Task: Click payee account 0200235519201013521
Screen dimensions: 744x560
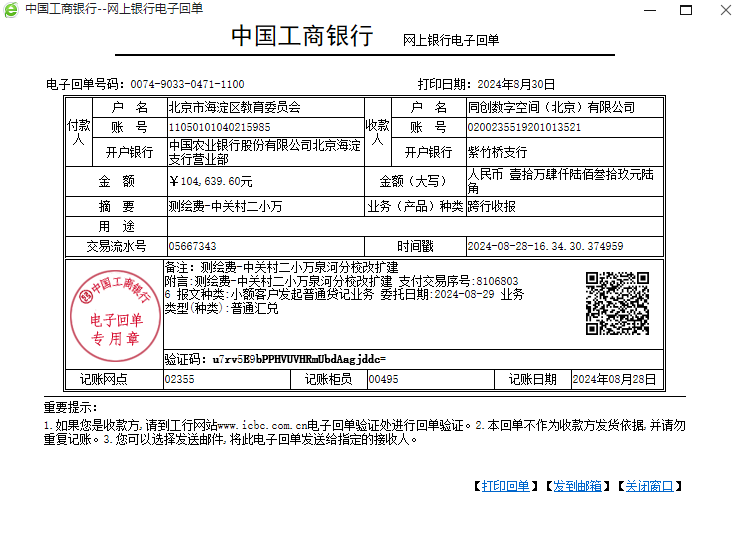Action: (x=524, y=127)
